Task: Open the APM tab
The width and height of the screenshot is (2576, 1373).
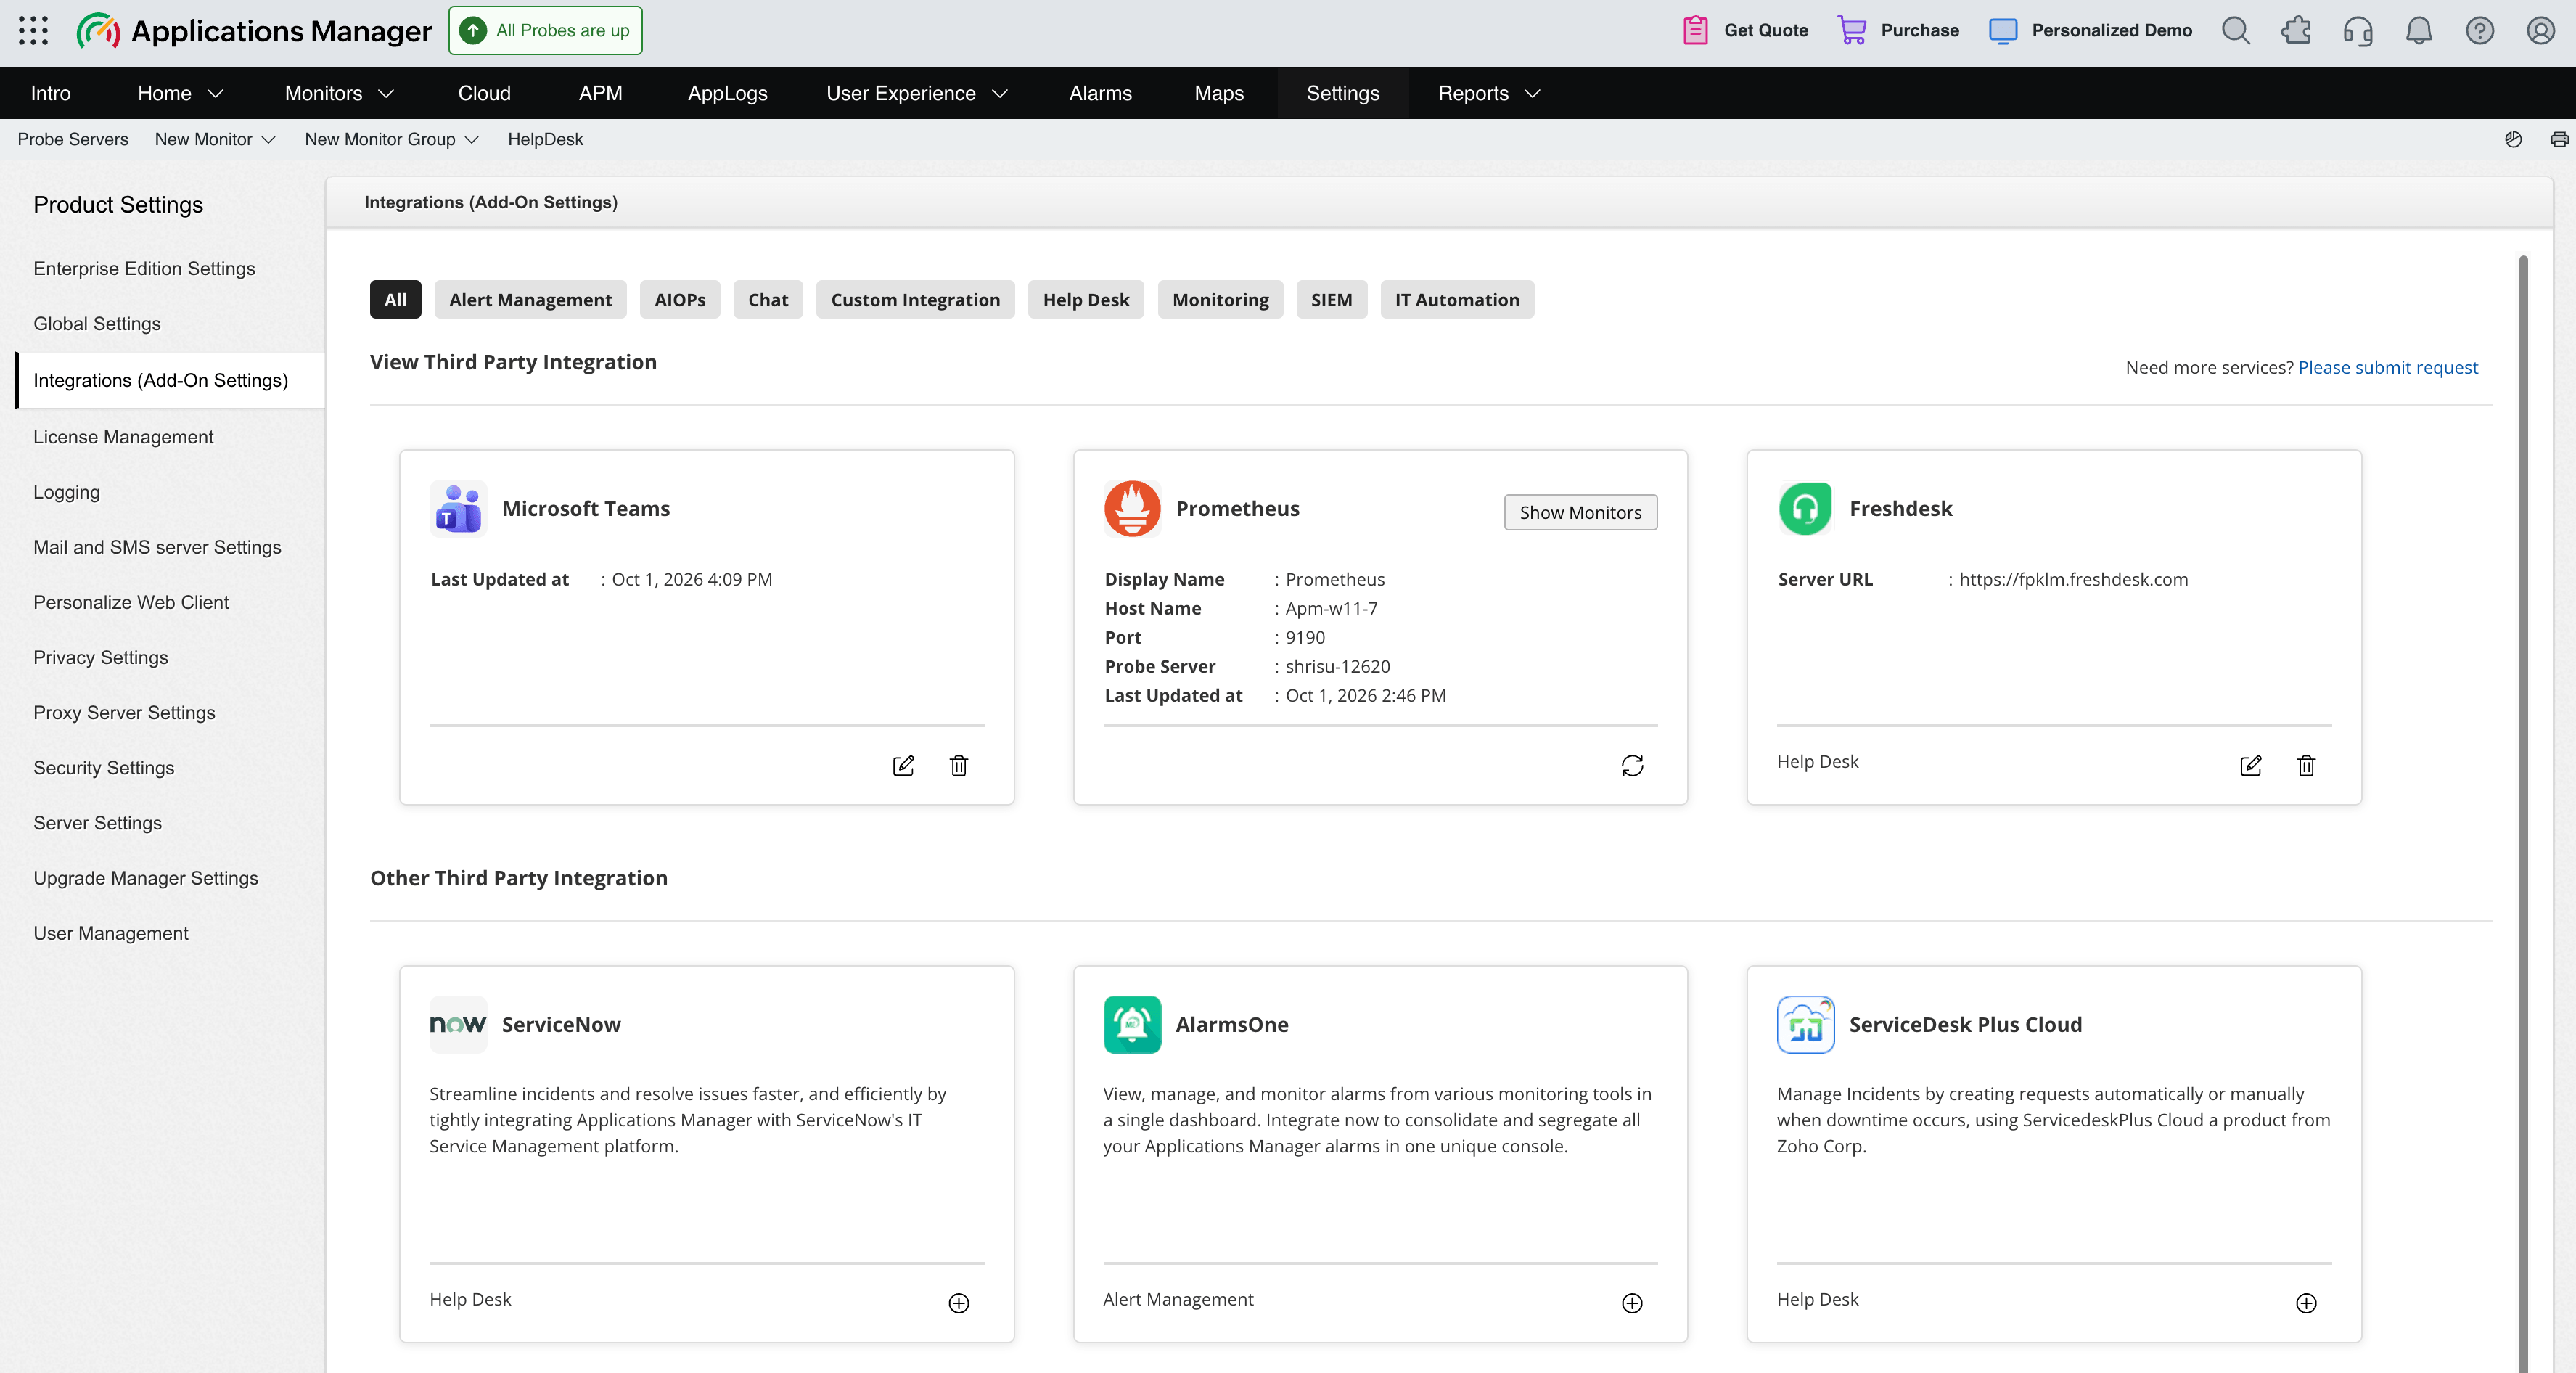Action: pos(600,93)
